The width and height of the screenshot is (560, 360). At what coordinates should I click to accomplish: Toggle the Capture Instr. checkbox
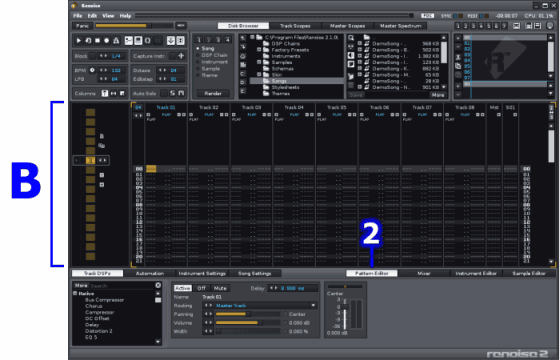172,56
